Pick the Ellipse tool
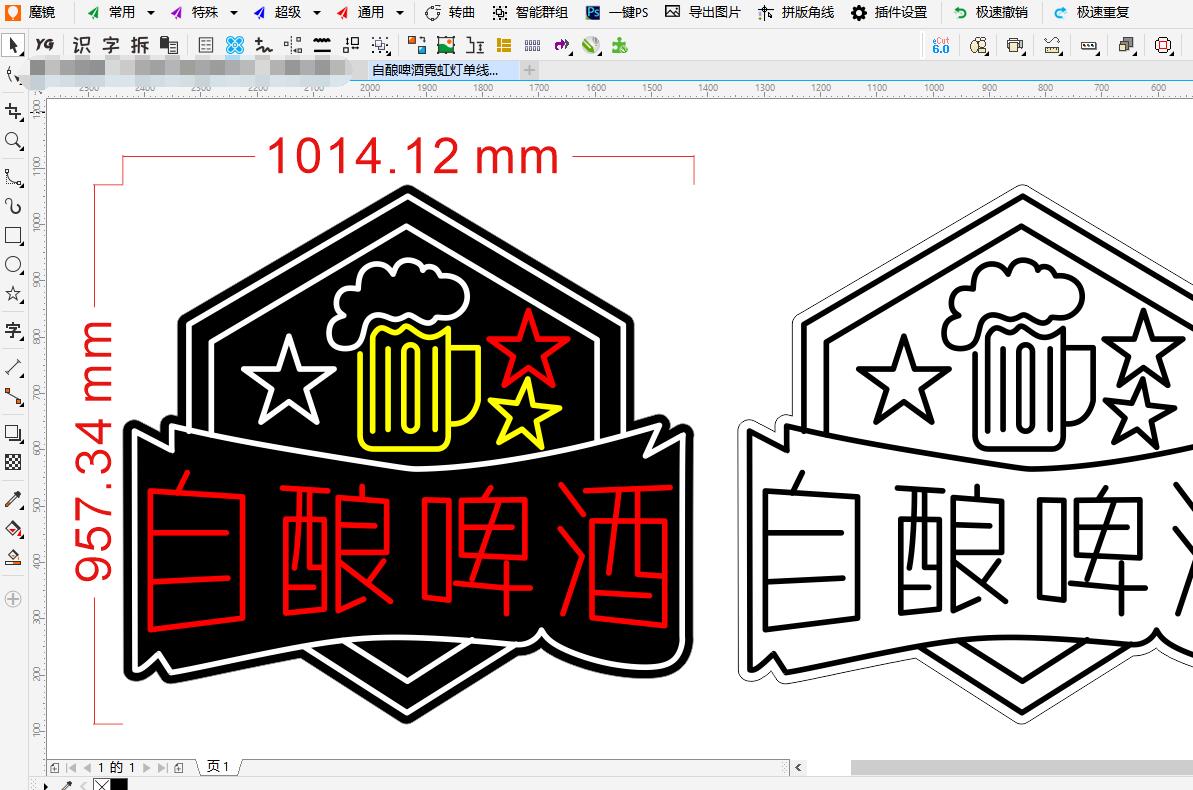 [13, 265]
